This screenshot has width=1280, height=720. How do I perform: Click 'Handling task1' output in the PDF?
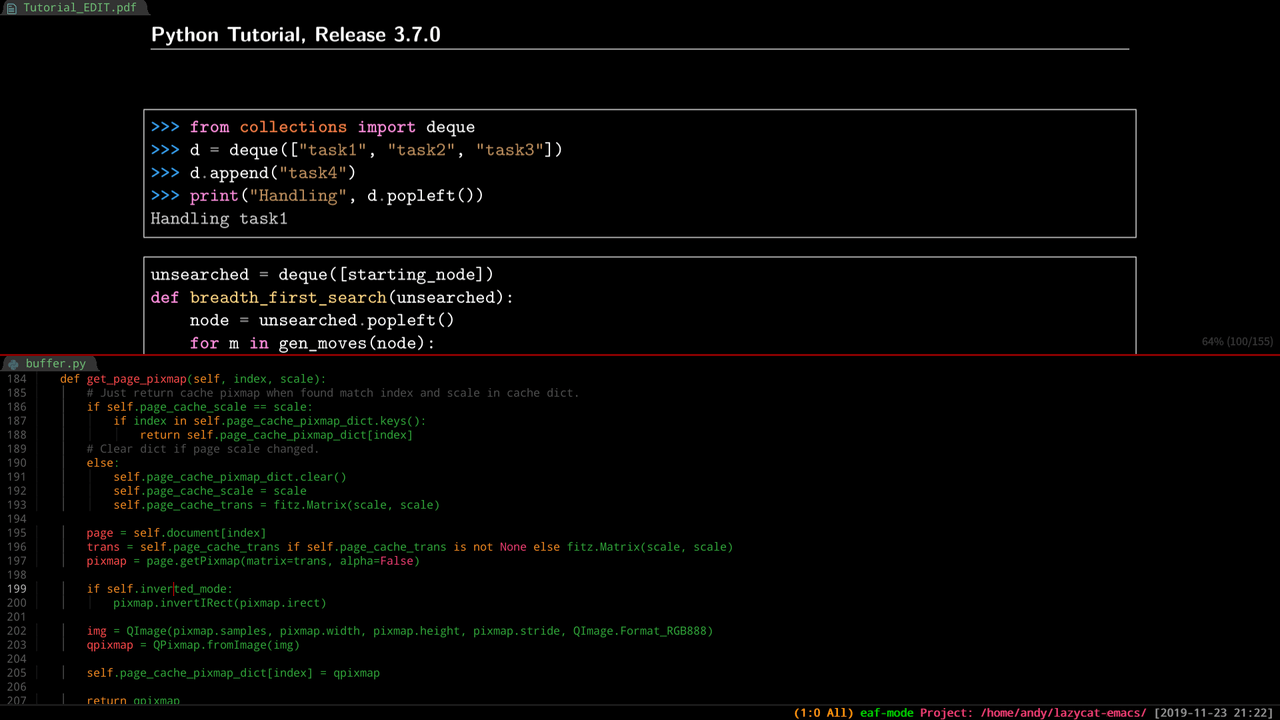[219, 218]
